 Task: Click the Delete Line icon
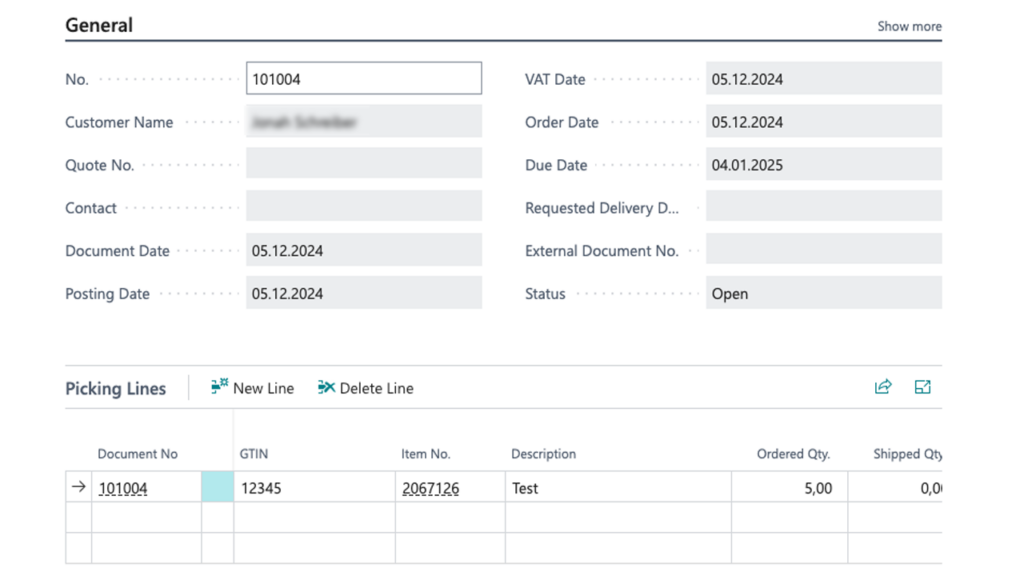(326, 387)
